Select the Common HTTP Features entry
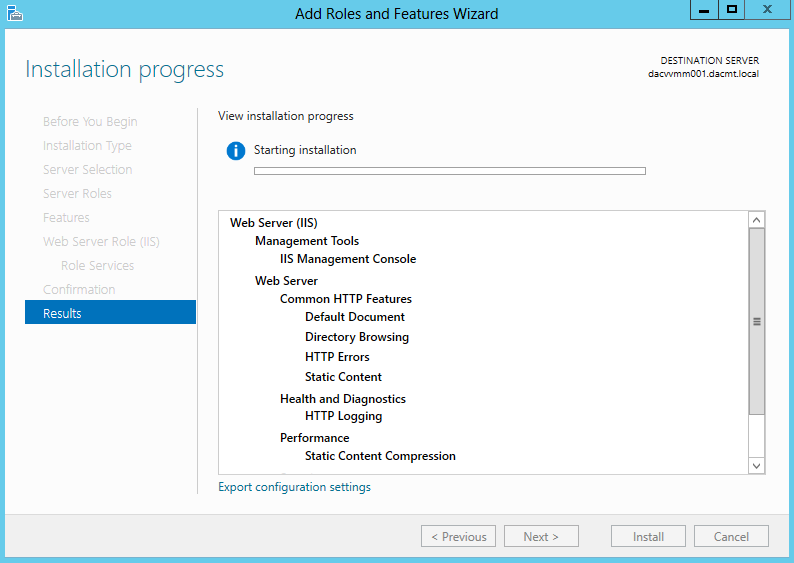This screenshot has width=794, height=563. click(x=346, y=299)
